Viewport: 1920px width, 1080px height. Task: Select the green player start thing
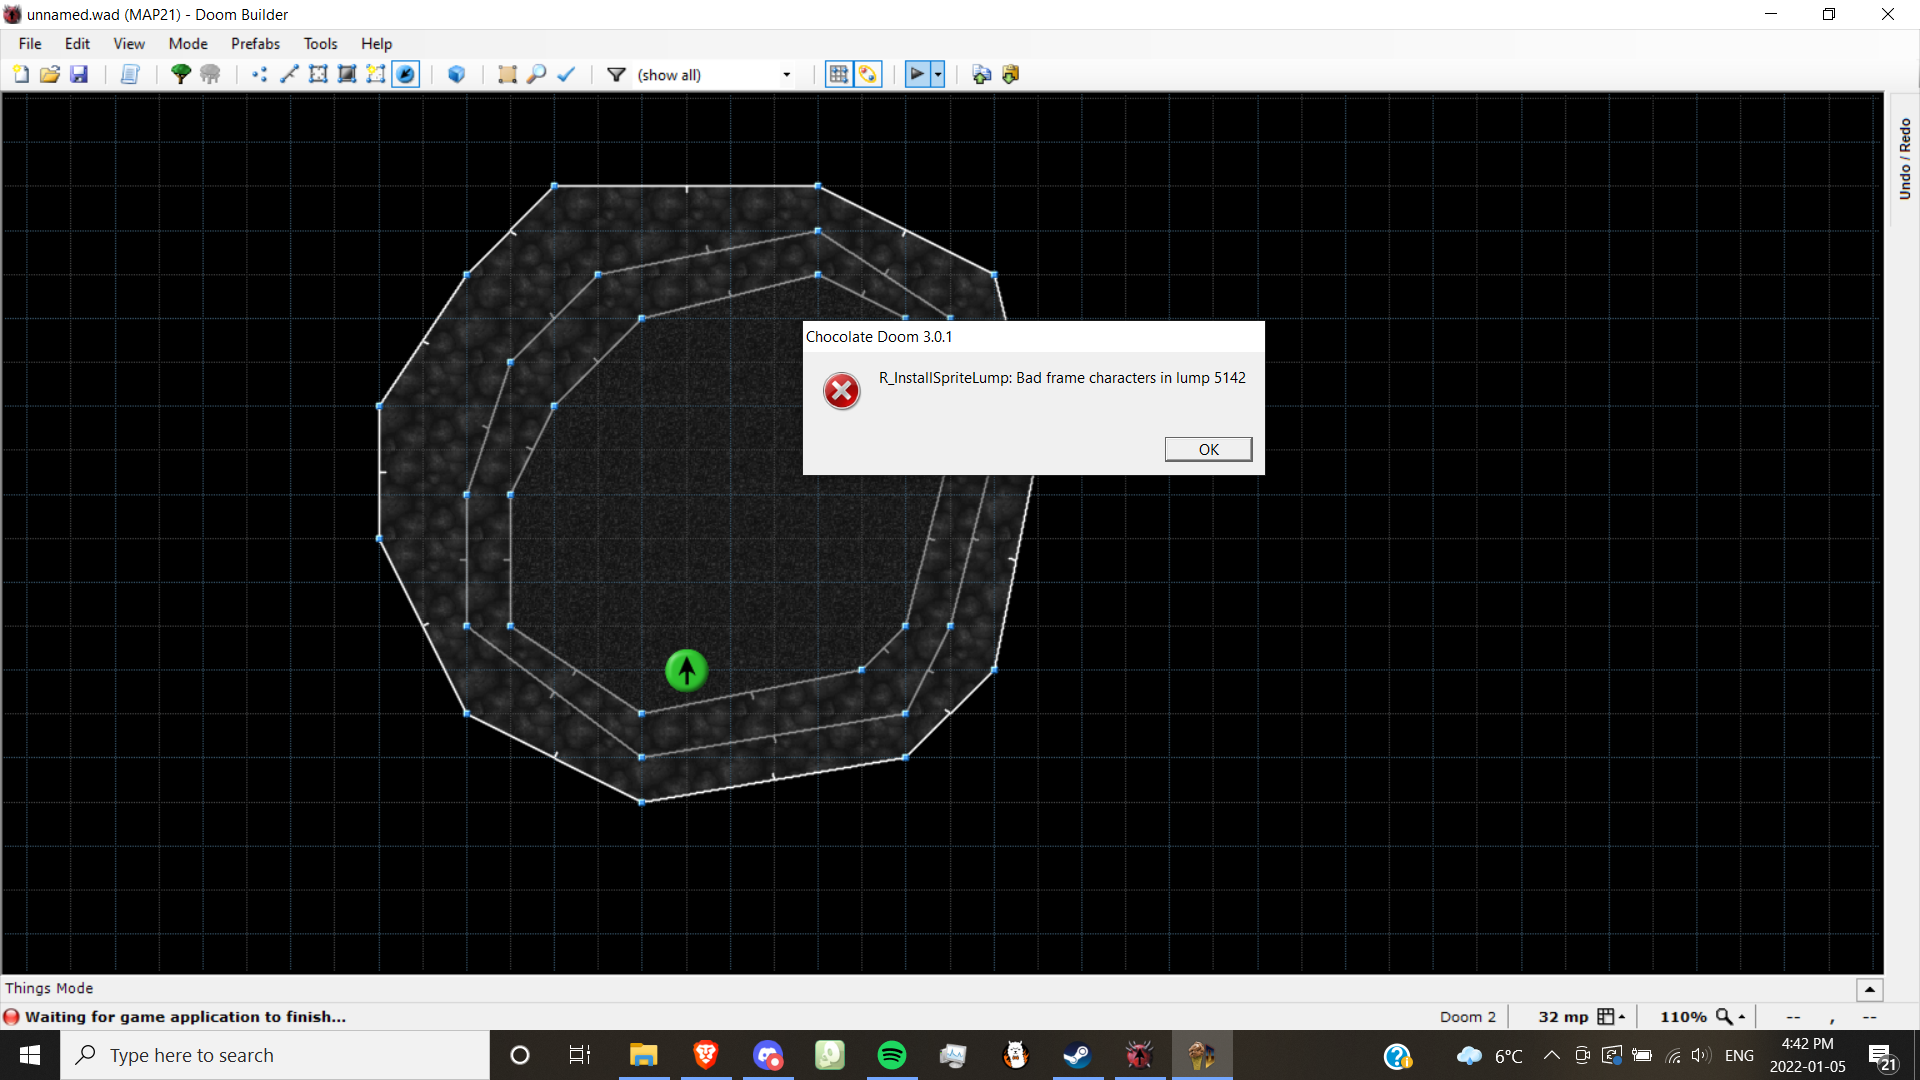pyautogui.click(x=686, y=670)
